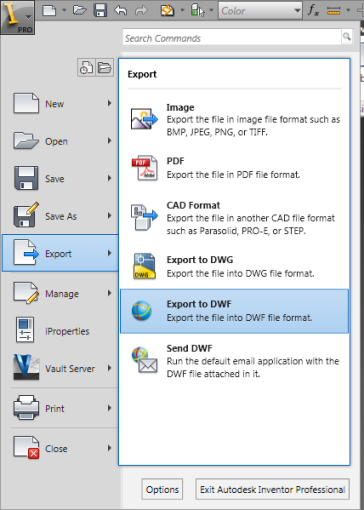Select the Manage menu item
The image size is (364, 510).
[x=60, y=294]
